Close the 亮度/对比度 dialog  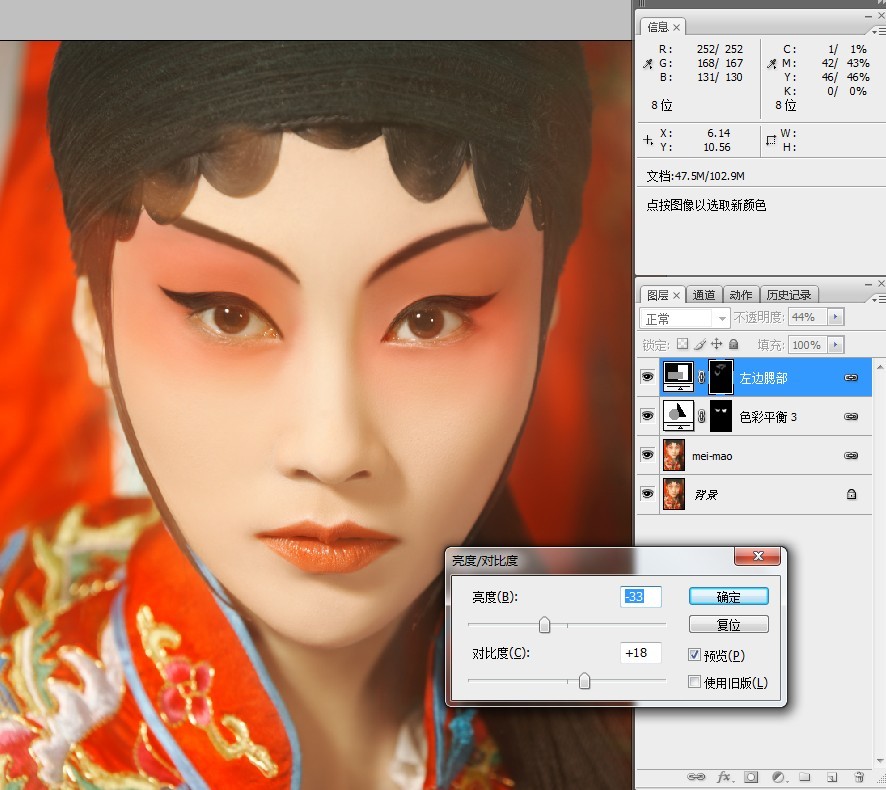[x=757, y=556]
